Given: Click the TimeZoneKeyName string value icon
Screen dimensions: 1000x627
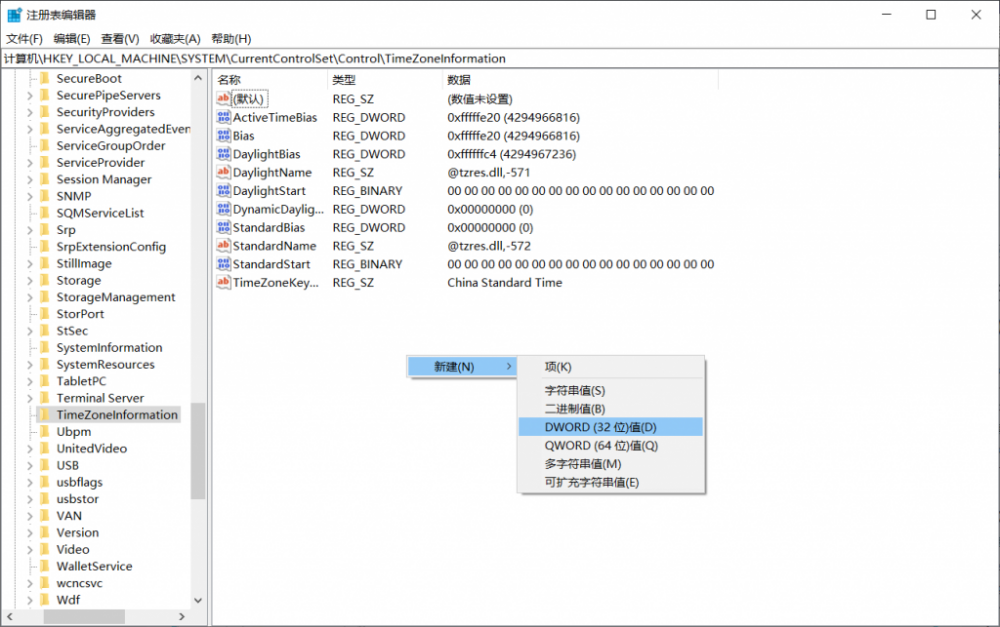Looking at the screenshot, I should [224, 283].
